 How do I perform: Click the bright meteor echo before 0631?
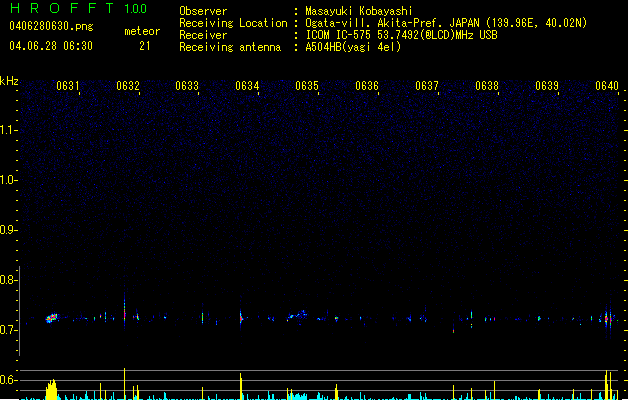pos(52,318)
